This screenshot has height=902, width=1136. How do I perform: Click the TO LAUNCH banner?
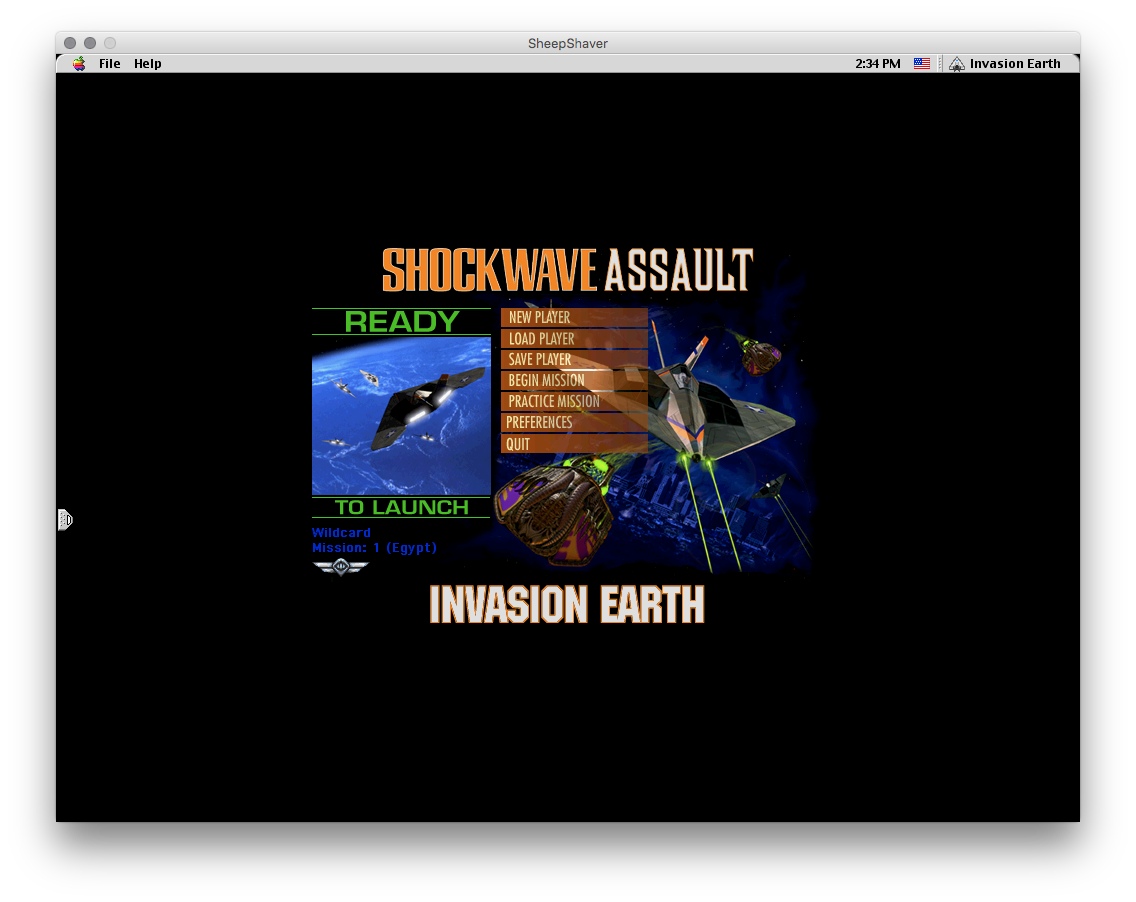(401, 507)
